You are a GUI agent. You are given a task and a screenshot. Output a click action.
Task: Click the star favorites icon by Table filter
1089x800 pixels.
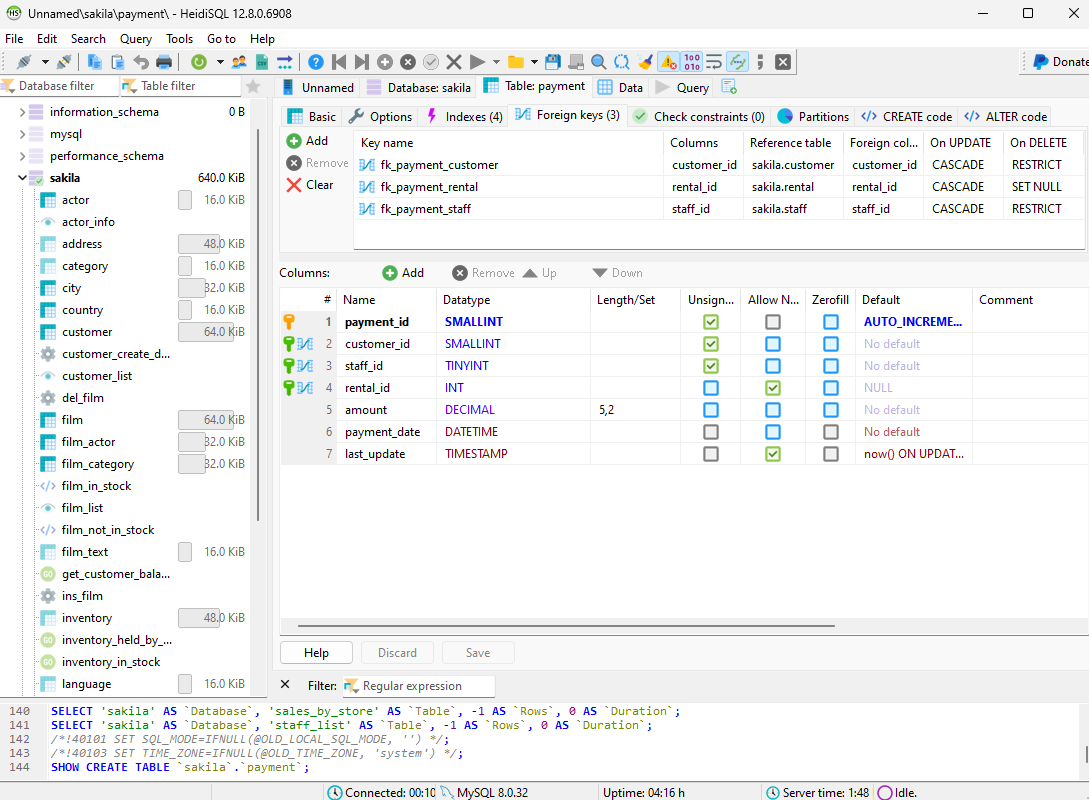click(253, 86)
